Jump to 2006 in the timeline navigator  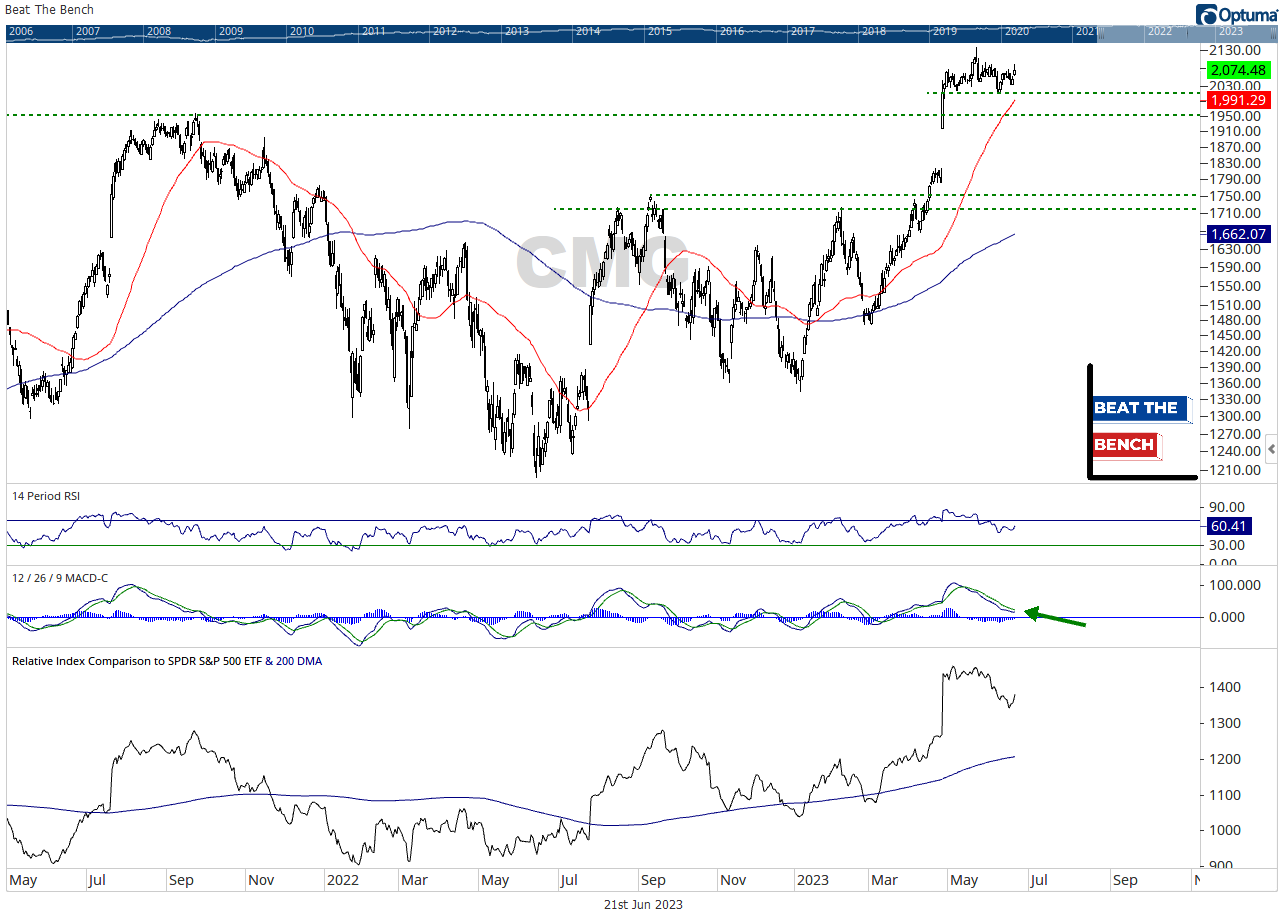click(20, 32)
